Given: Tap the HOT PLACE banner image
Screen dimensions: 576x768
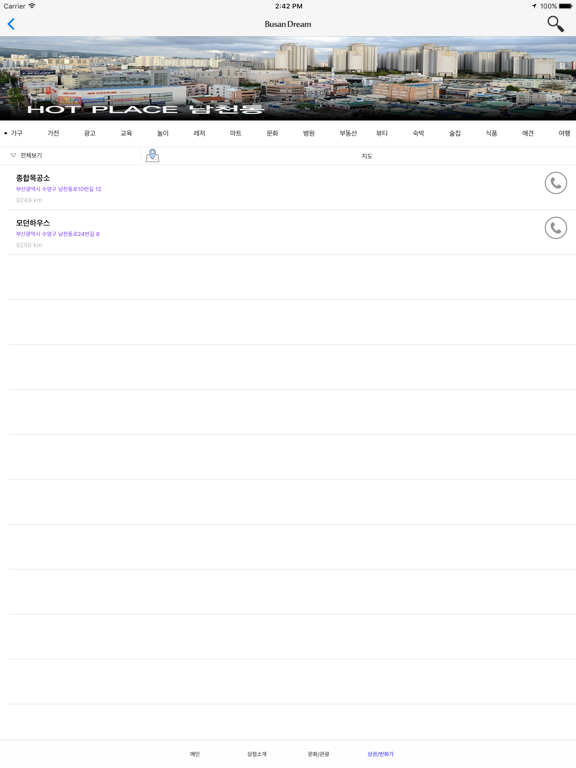Looking at the screenshot, I should click(x=288, y=78).
